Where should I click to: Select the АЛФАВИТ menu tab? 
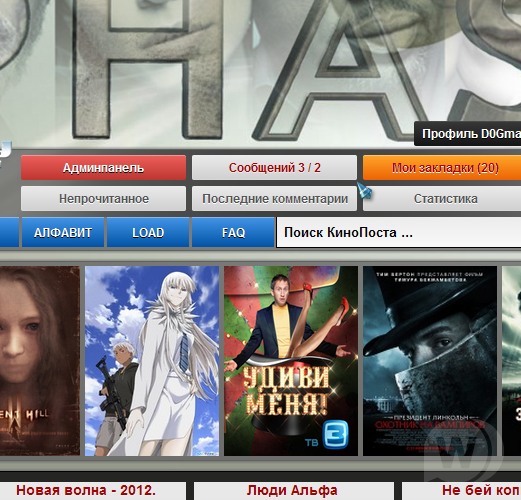63,232
